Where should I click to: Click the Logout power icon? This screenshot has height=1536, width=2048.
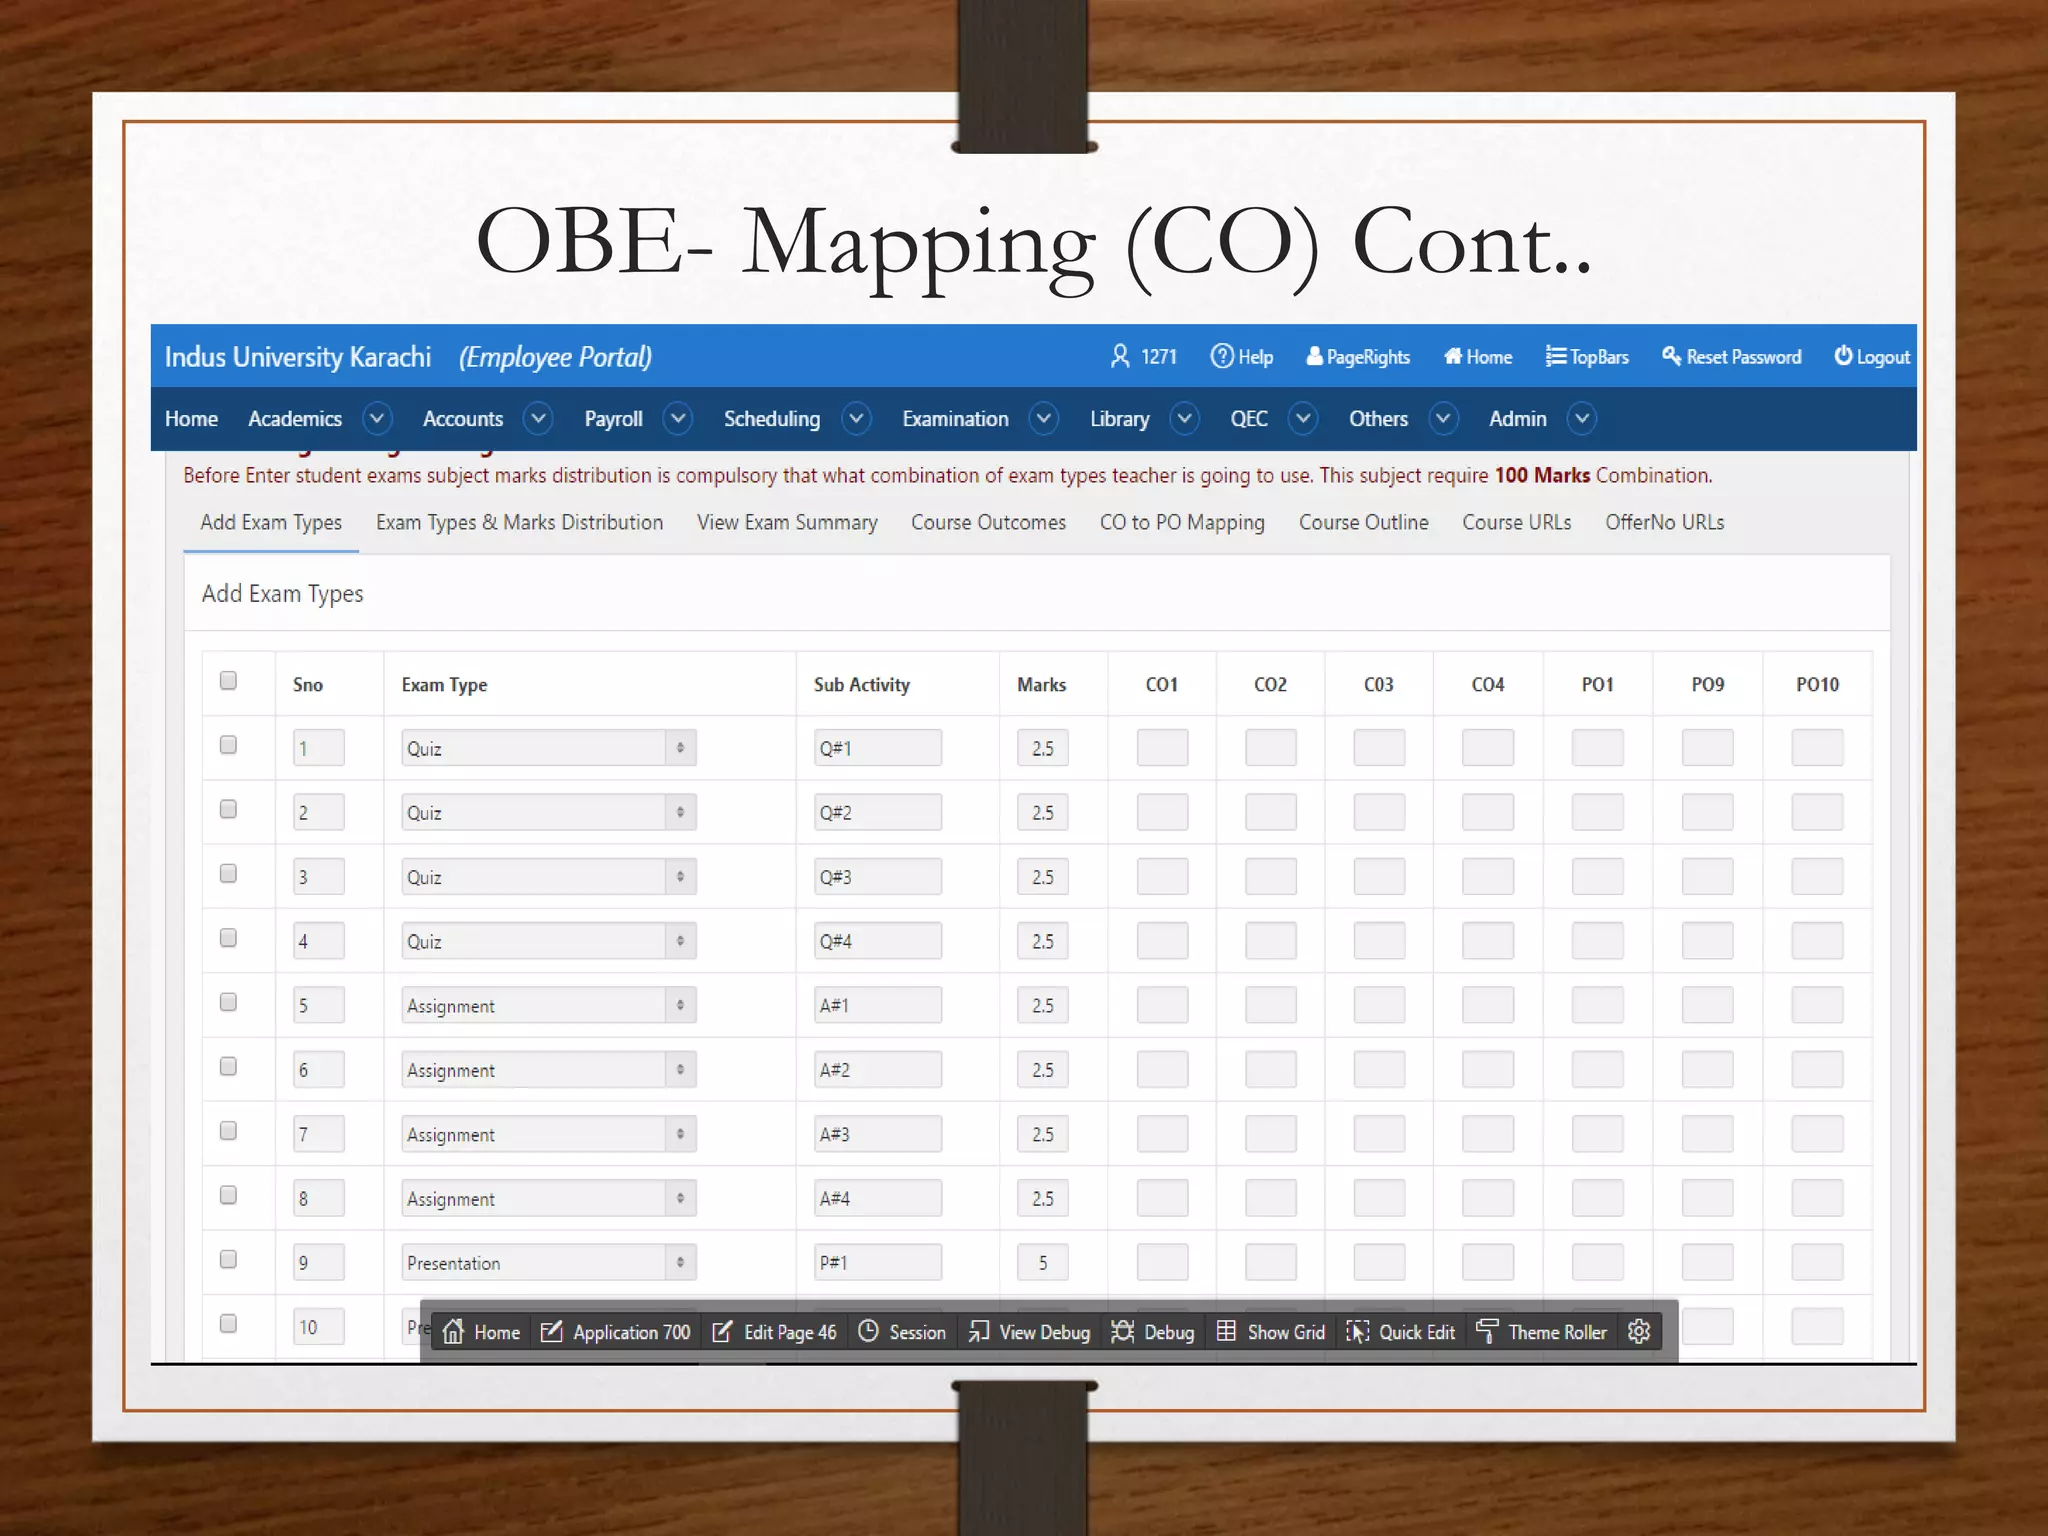(x=1843, y=356)
